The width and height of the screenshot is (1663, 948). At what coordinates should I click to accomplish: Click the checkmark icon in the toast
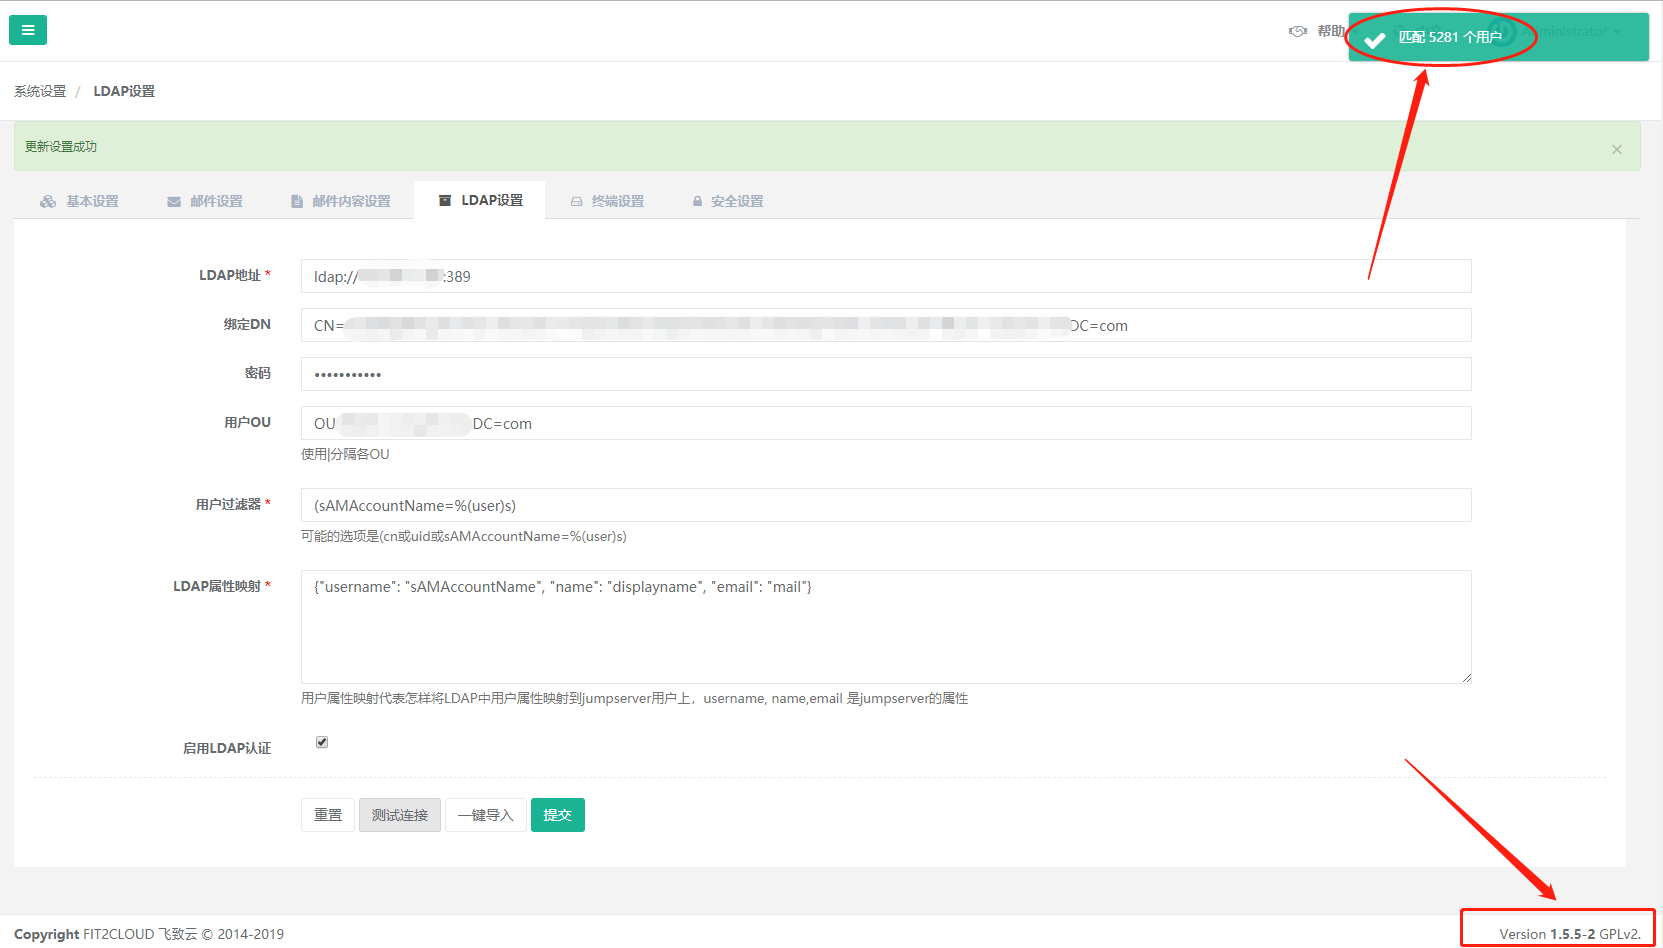click(x=1375, y=39)
